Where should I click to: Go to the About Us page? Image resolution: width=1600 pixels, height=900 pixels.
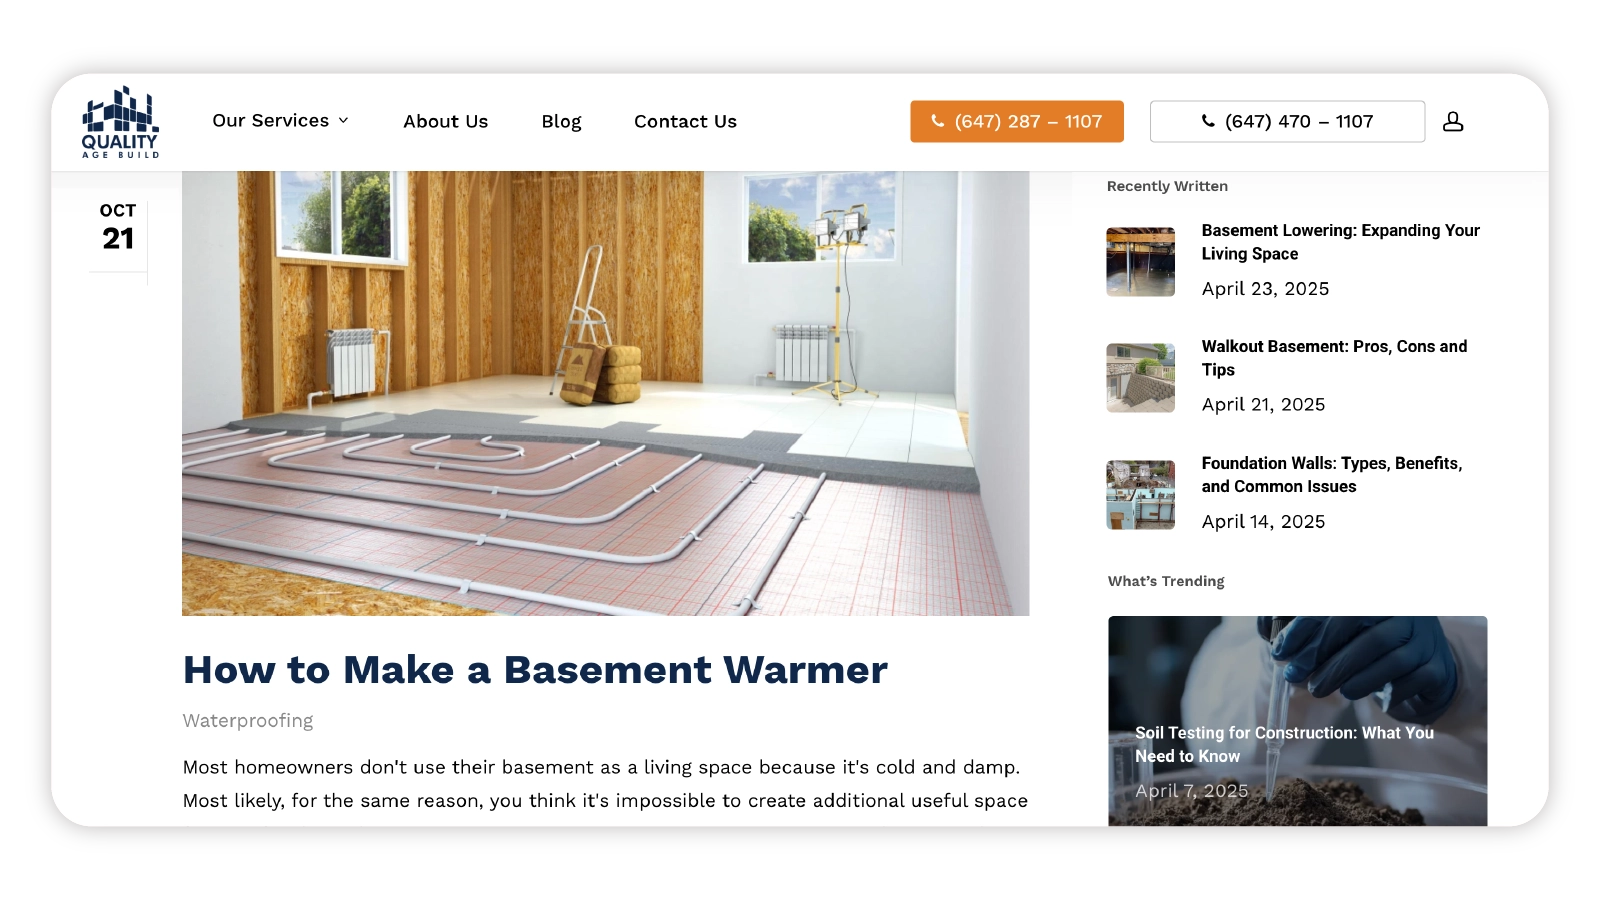tap(445, 121)
